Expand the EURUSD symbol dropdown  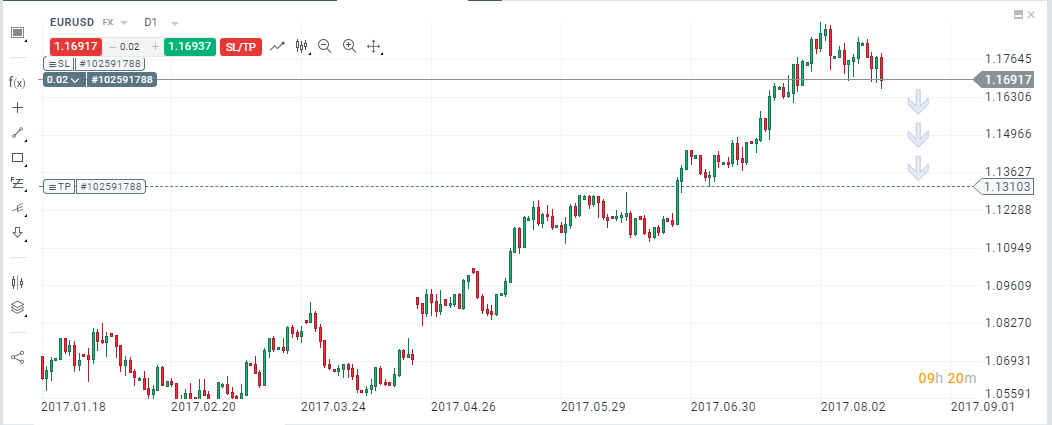point(123,21)
